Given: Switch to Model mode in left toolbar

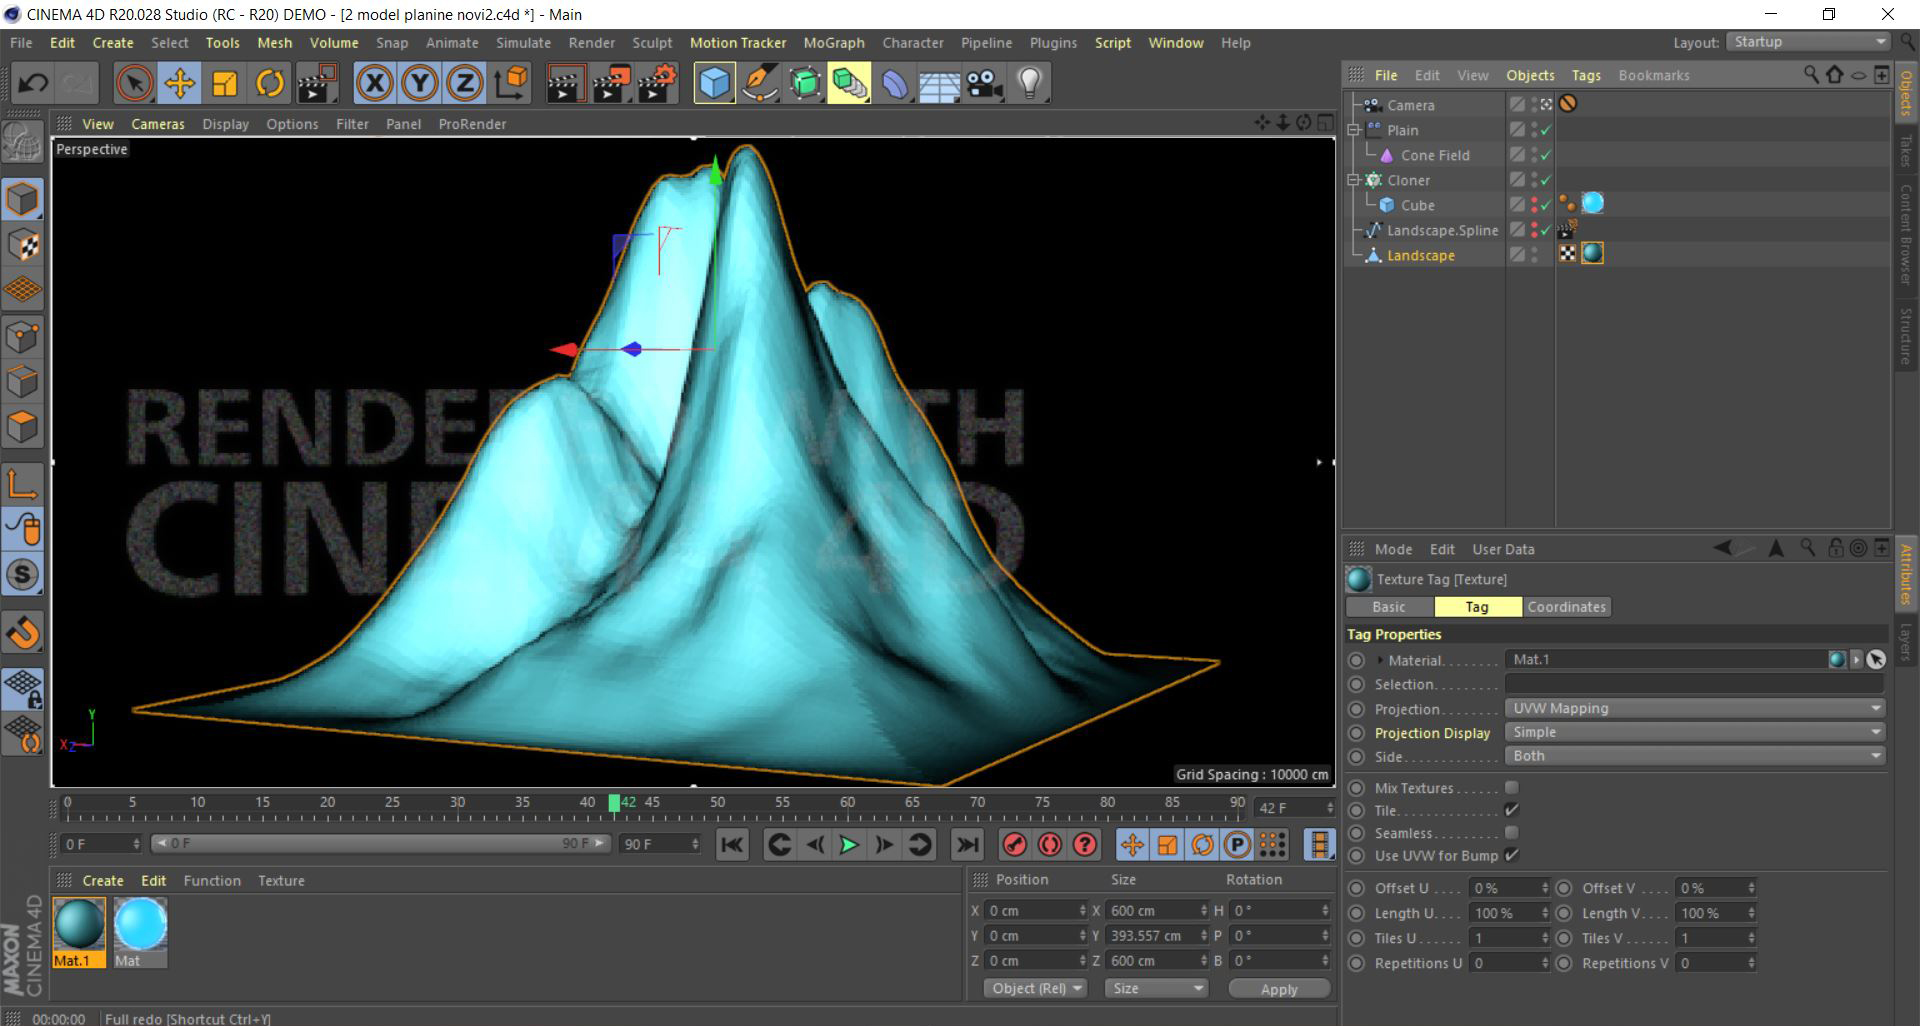Looking at the screenshot, I should (x=23, y=199).
